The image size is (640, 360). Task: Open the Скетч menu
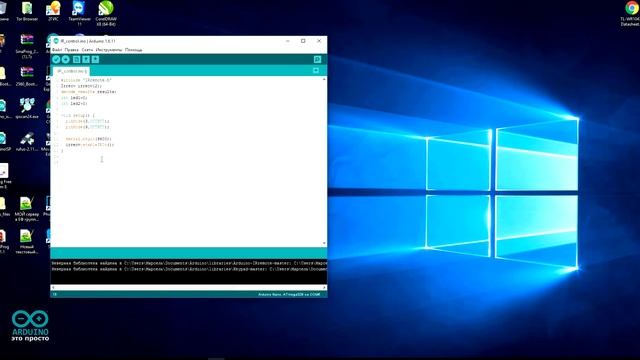(87, 50)
